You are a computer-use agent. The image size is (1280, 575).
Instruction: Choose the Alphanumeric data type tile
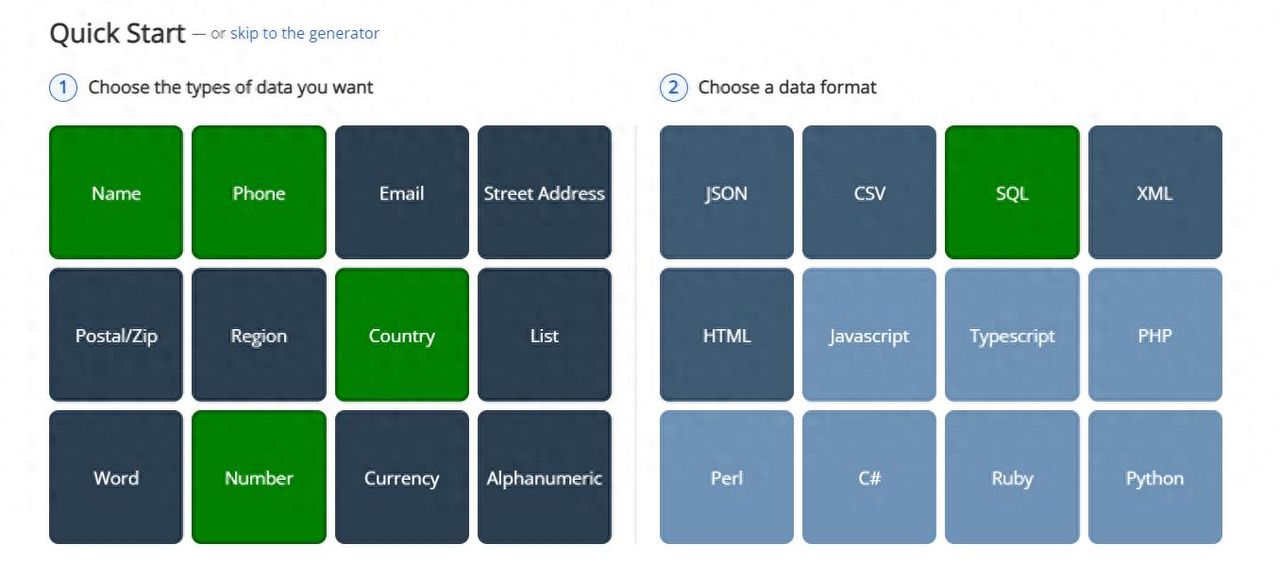(544, 477)
